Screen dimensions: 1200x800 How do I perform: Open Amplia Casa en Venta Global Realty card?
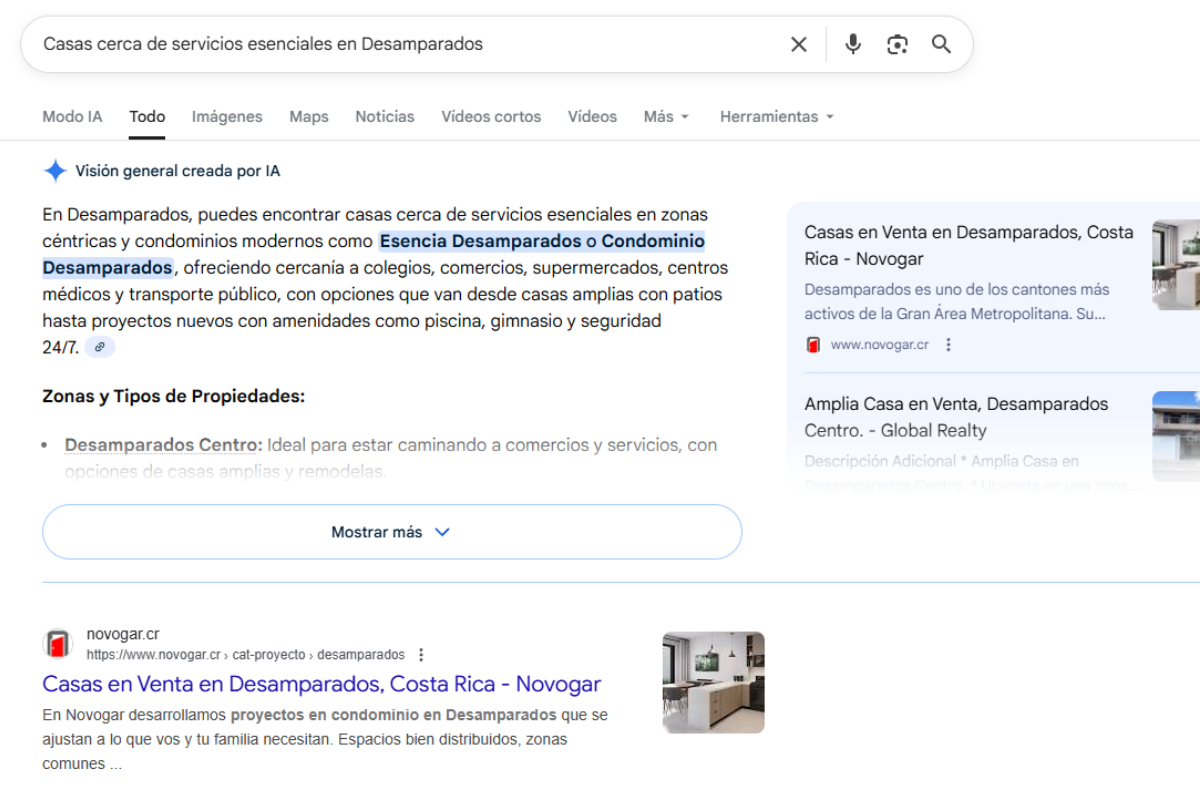[956, 417]
